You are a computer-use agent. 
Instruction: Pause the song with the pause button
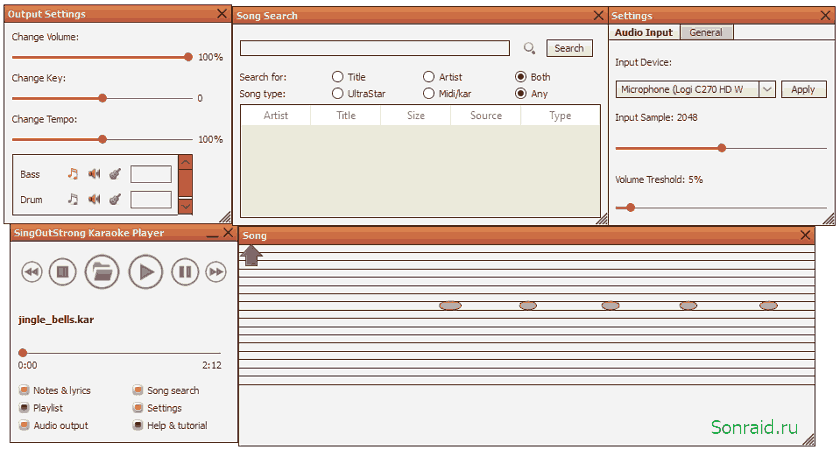click(x=185, y=272)
